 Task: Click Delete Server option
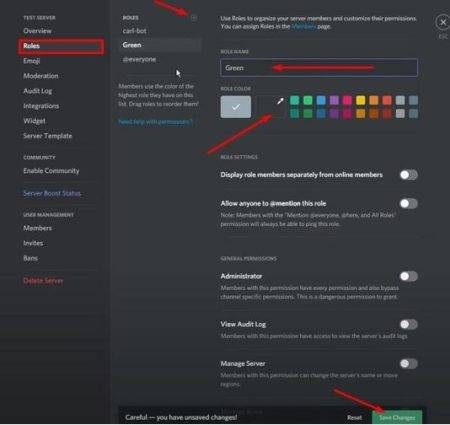(x=43, y=281)
